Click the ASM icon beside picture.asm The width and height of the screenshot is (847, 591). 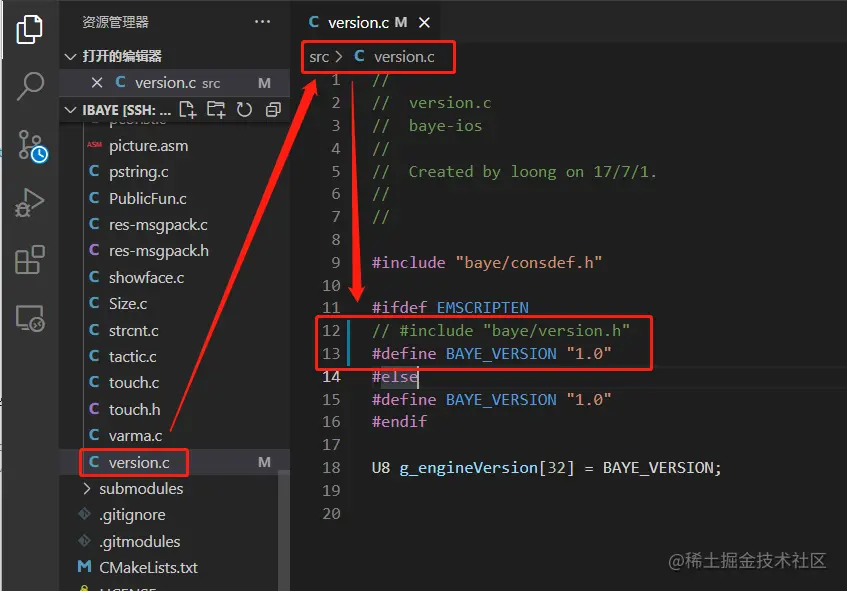pyautogui.click(x=95, y=145)
